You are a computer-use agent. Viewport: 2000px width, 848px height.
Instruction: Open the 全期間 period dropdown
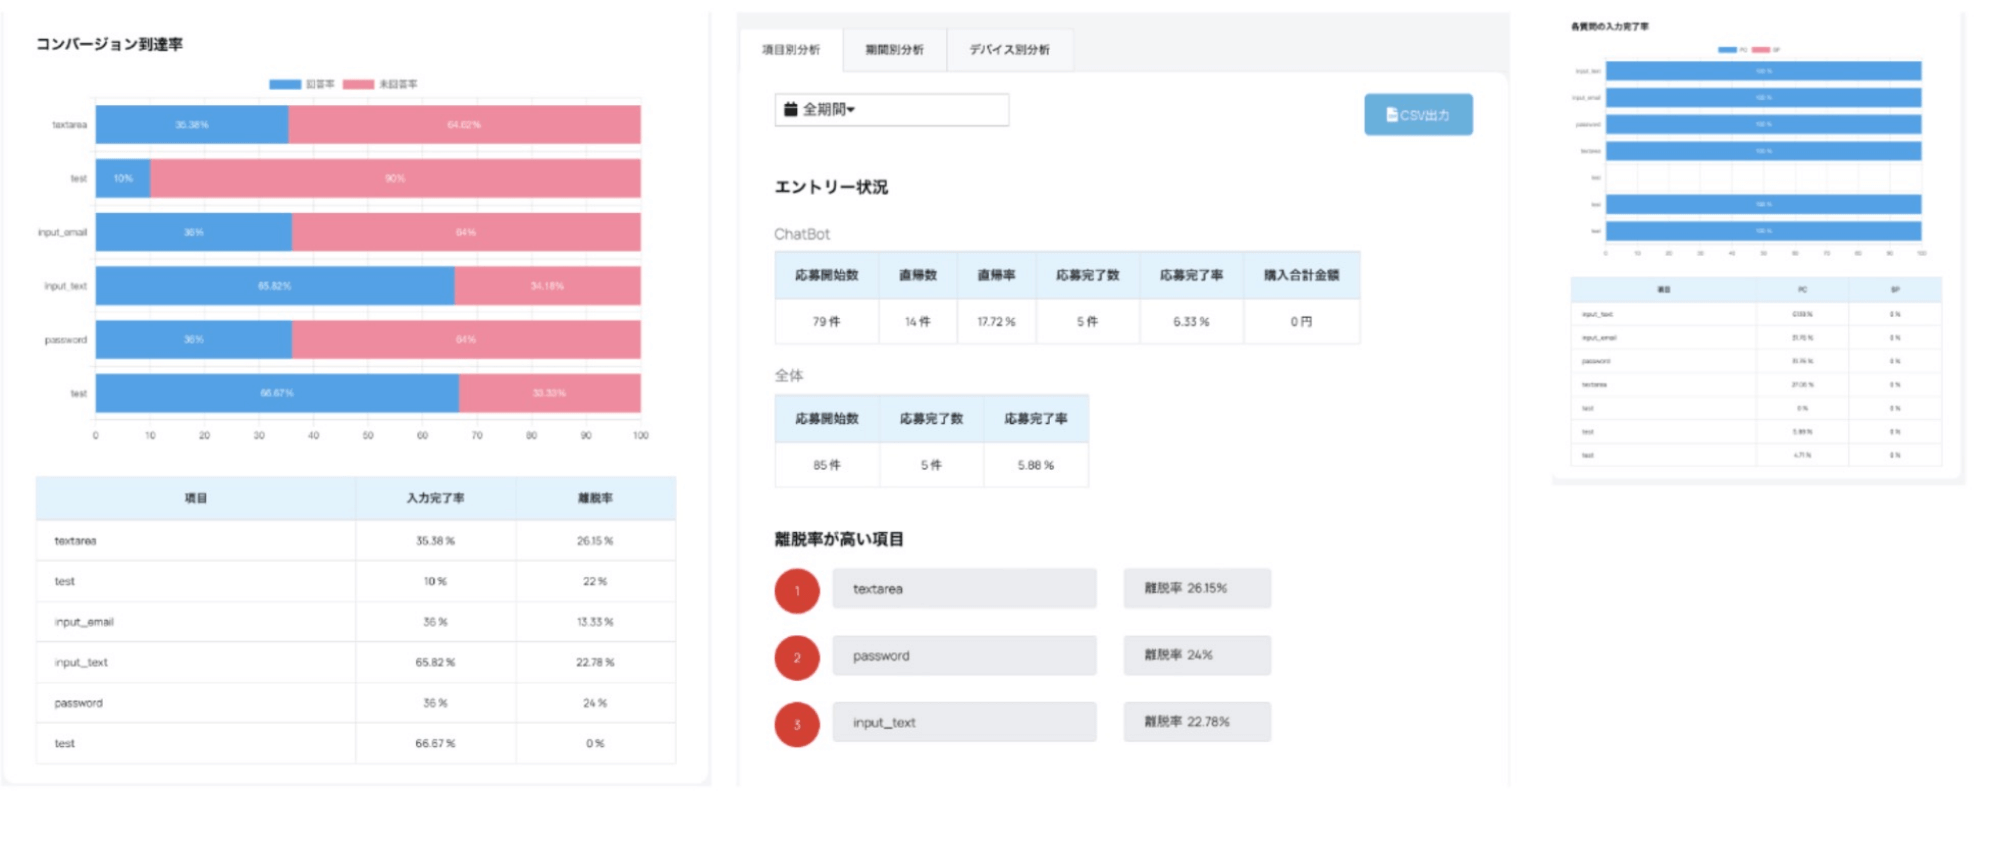(891, 110)
